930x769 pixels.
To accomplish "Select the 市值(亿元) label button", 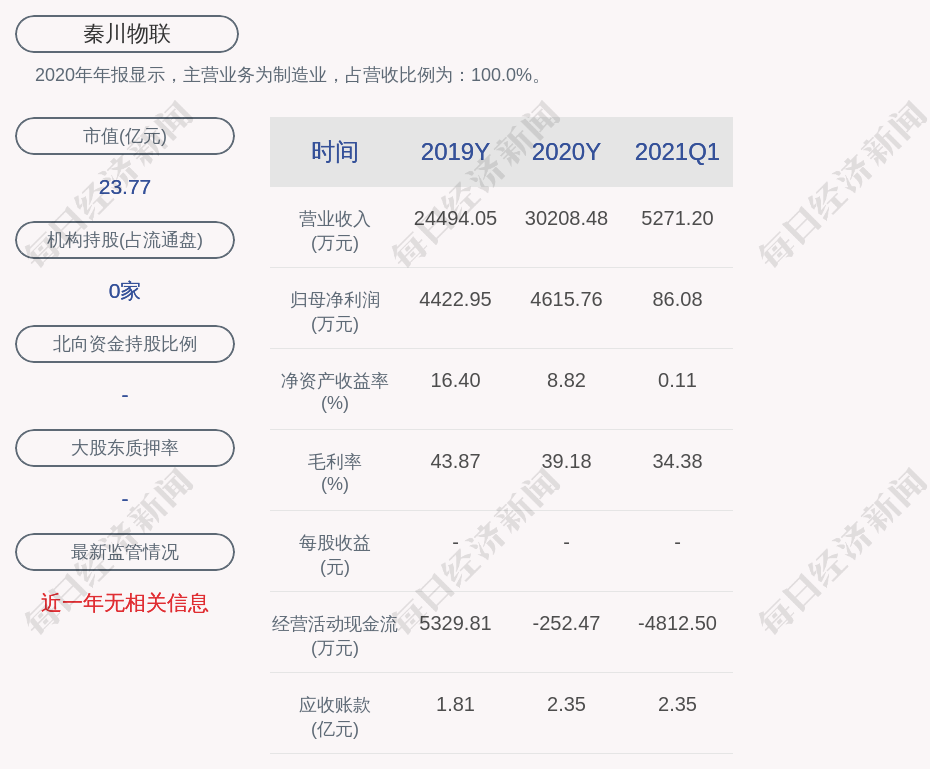I will pyautogui.click(x=125, y=136).
